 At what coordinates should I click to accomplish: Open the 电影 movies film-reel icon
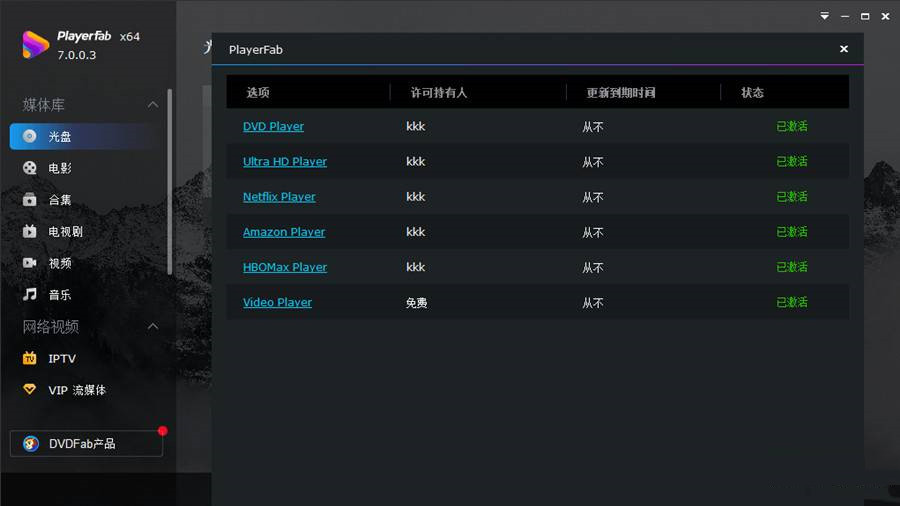coord(29,168)
